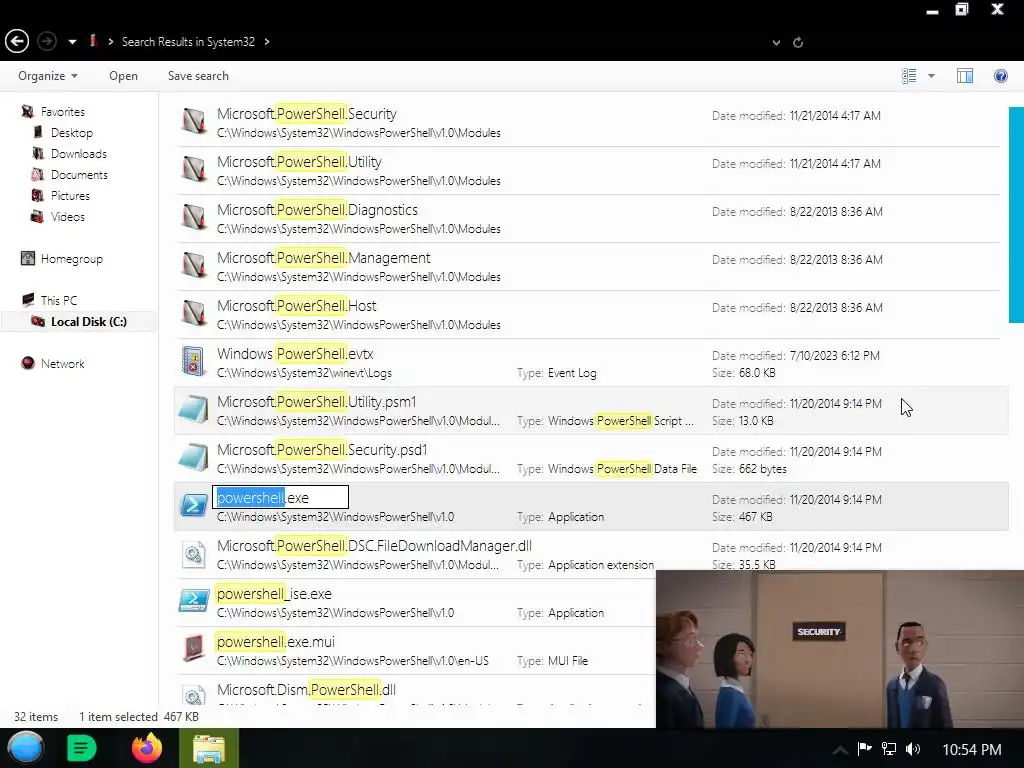Launch Firefox from the taskbar
1024x768 pixels.
[x=147, y=748]
